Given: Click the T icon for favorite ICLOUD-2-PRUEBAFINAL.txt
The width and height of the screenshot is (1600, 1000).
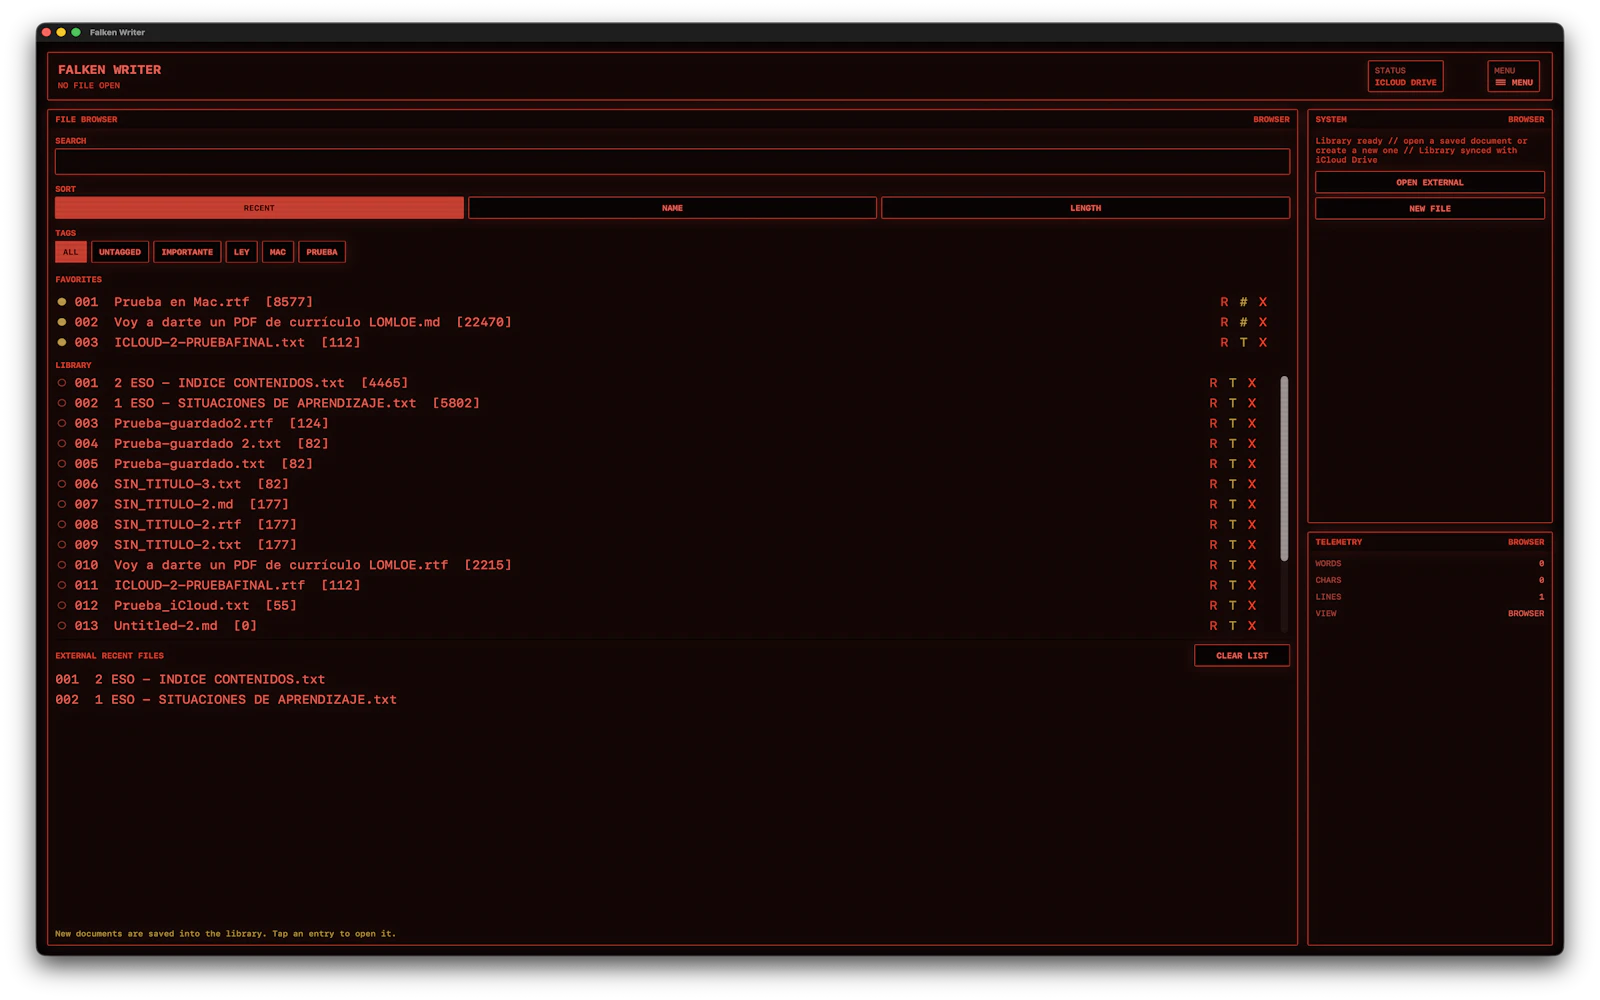Looking at the screenshot, I should [x=1243, y=342].
